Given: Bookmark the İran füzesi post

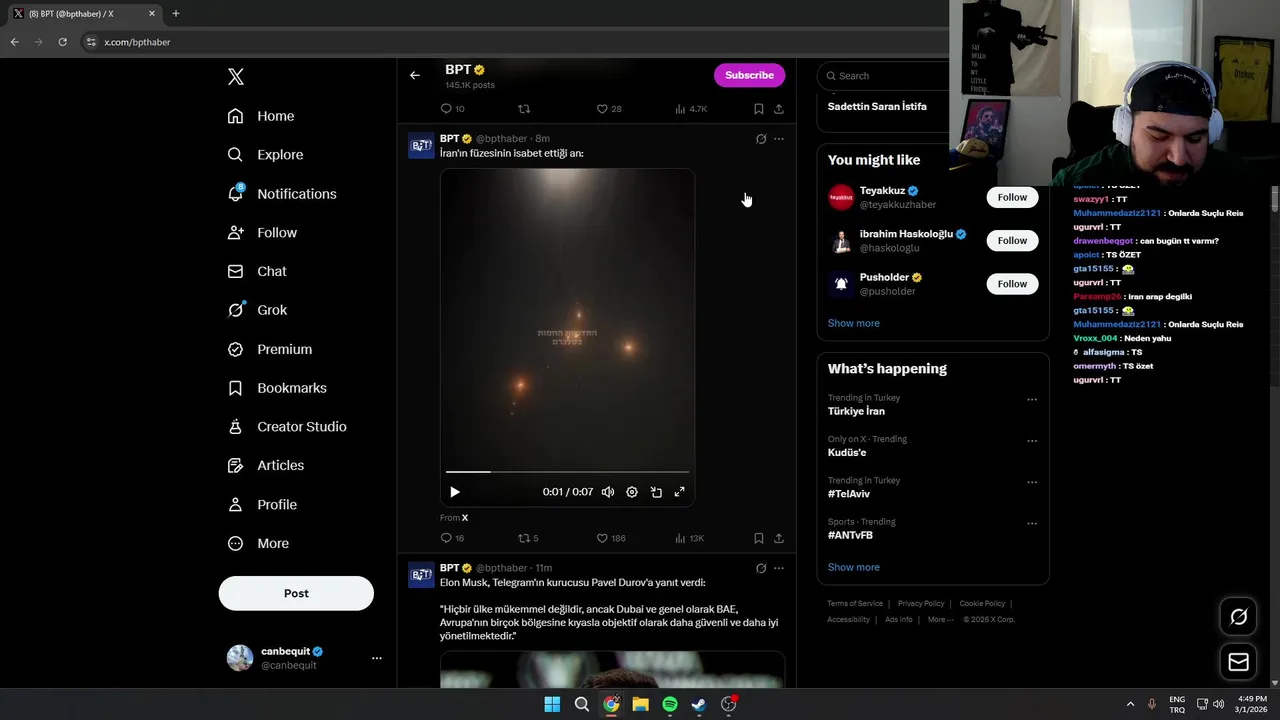Looking at the screenshot, I should [759, 538].
